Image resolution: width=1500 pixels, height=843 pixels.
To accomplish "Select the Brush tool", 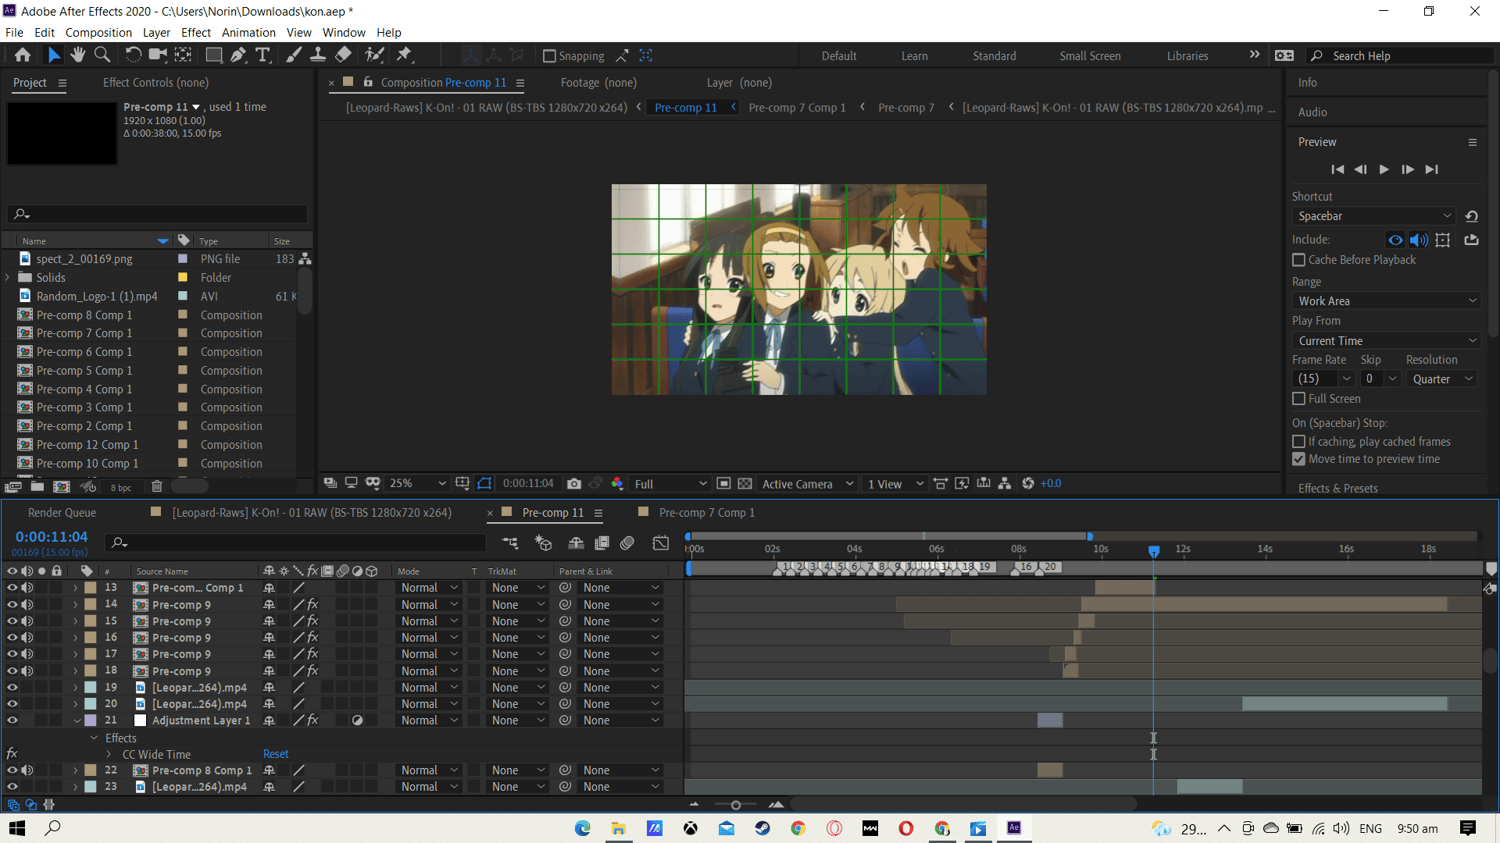I will point(294,55).
